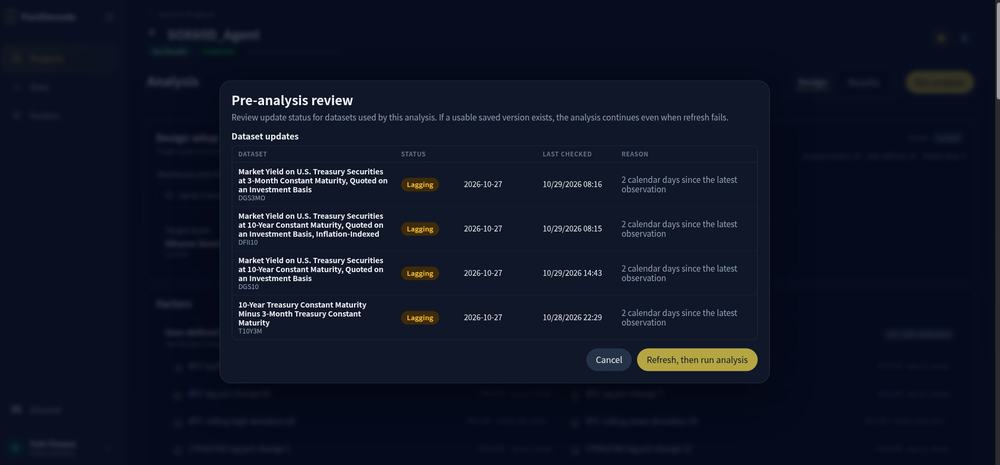Click the reason text in the DGS10 row
Viewport: 1000px width, 465px height.
[x=679, y=273]
